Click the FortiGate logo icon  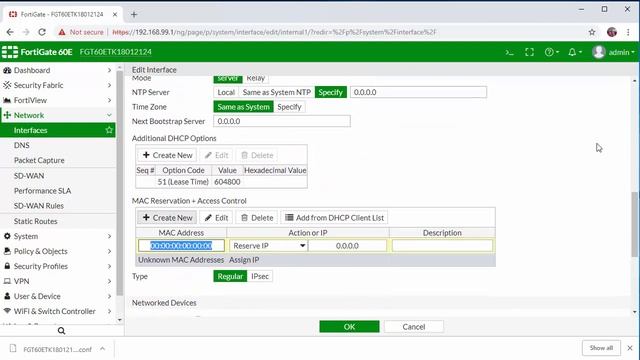coord(10,52)
